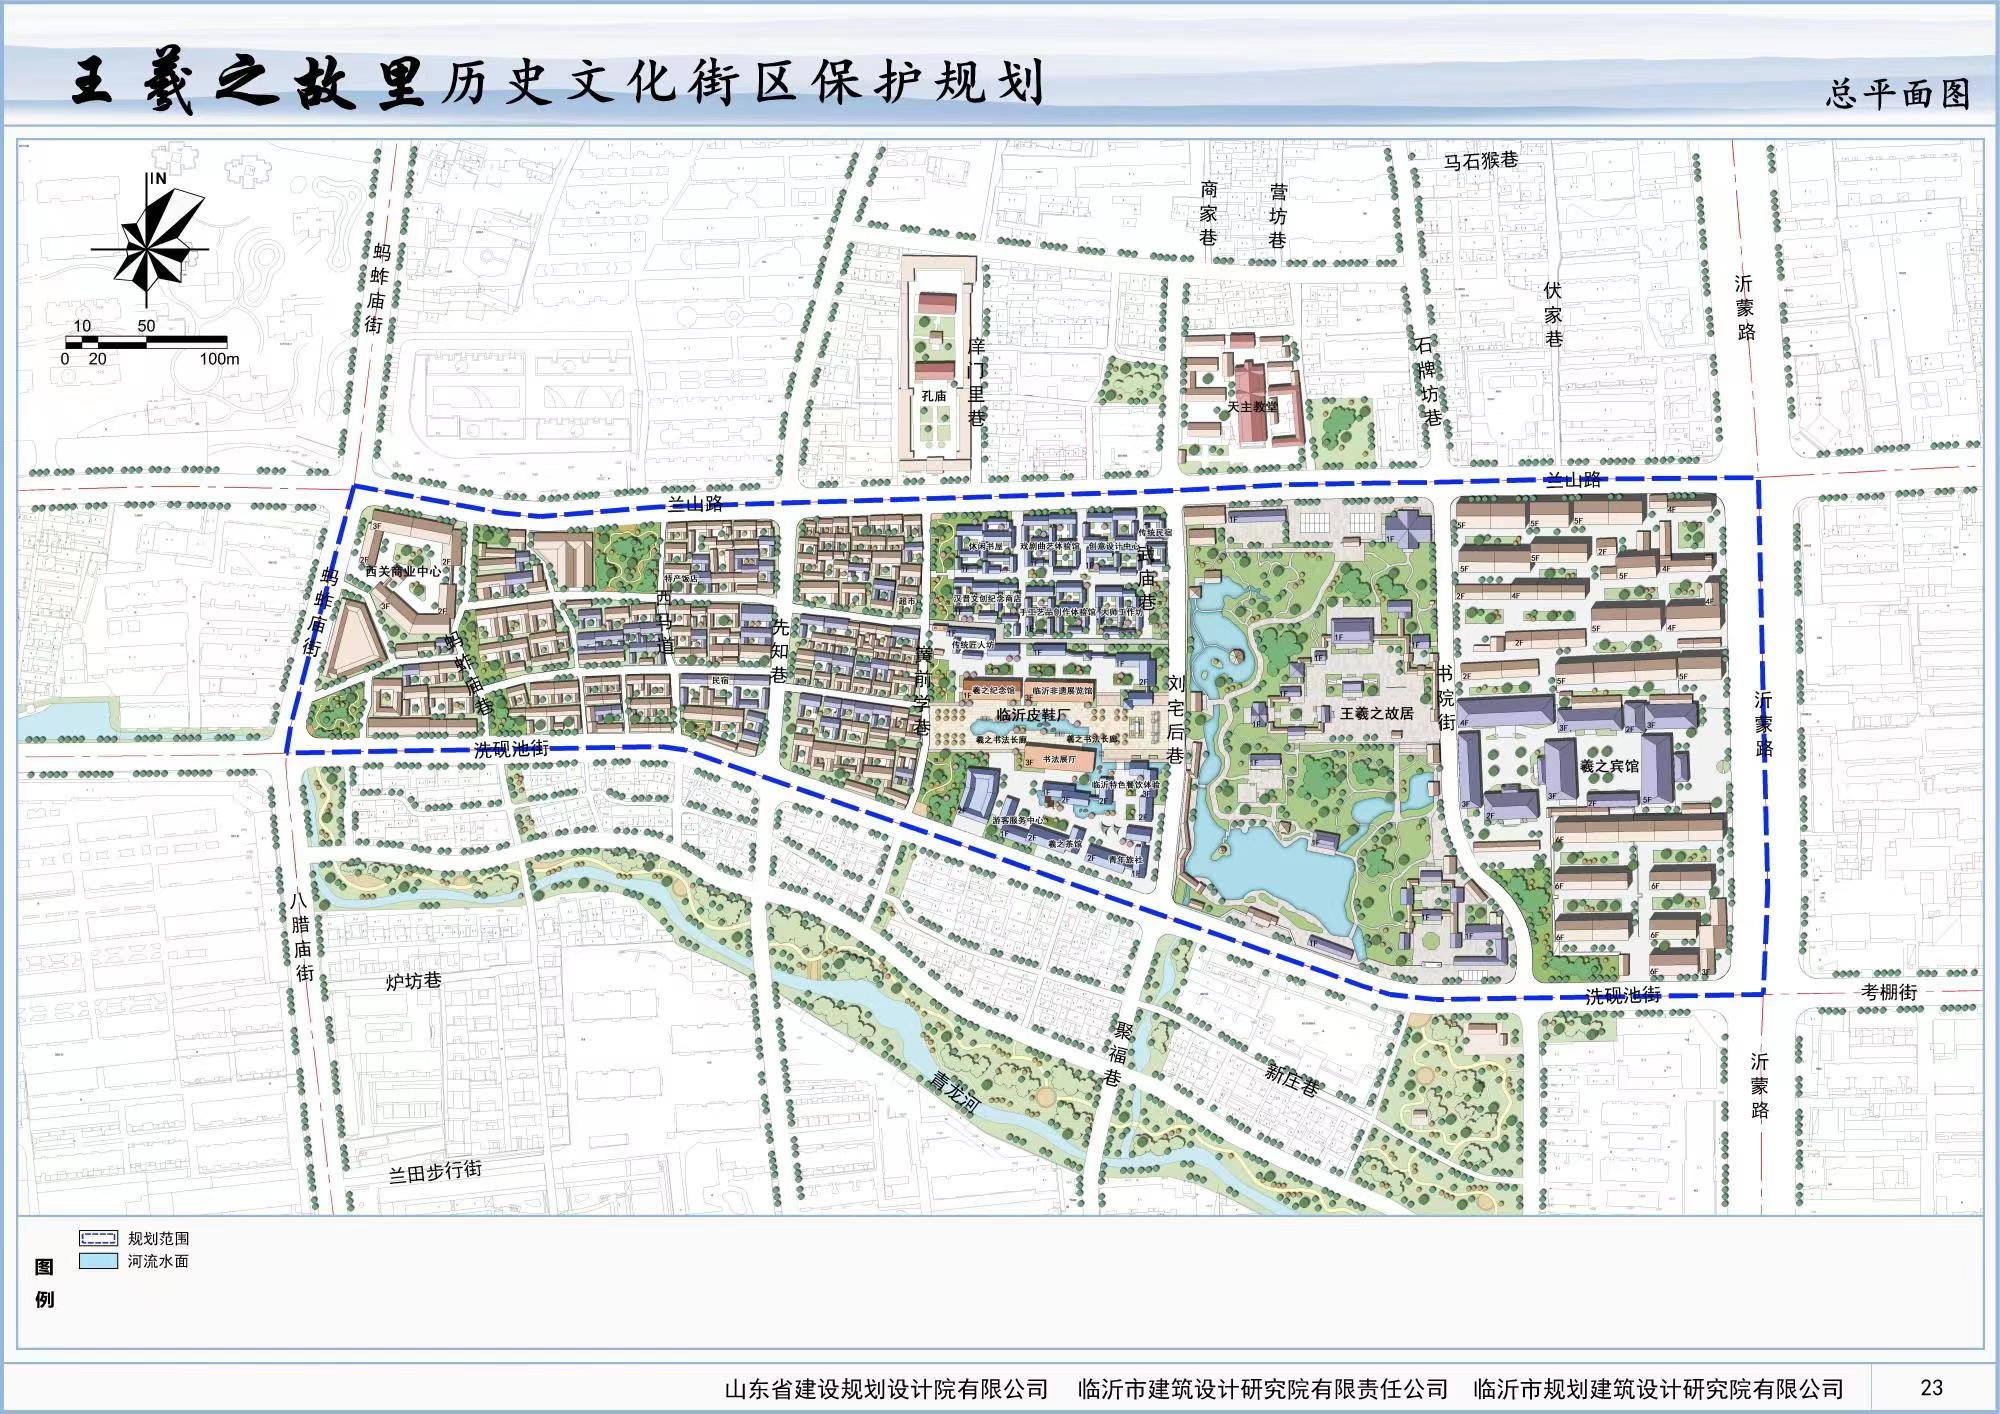
Task: Click the 王羲之故里 calligraphy title text
Action: click(247, 82)
